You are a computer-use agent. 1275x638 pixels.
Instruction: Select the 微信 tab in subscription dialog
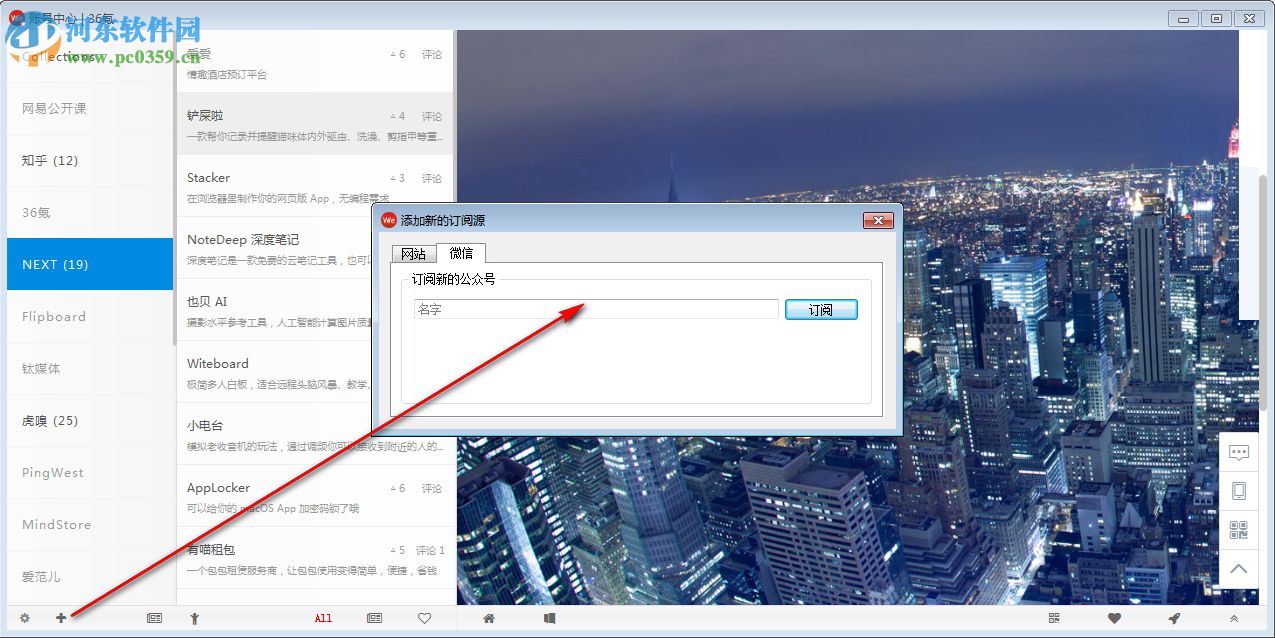click(x=461, y=253)
